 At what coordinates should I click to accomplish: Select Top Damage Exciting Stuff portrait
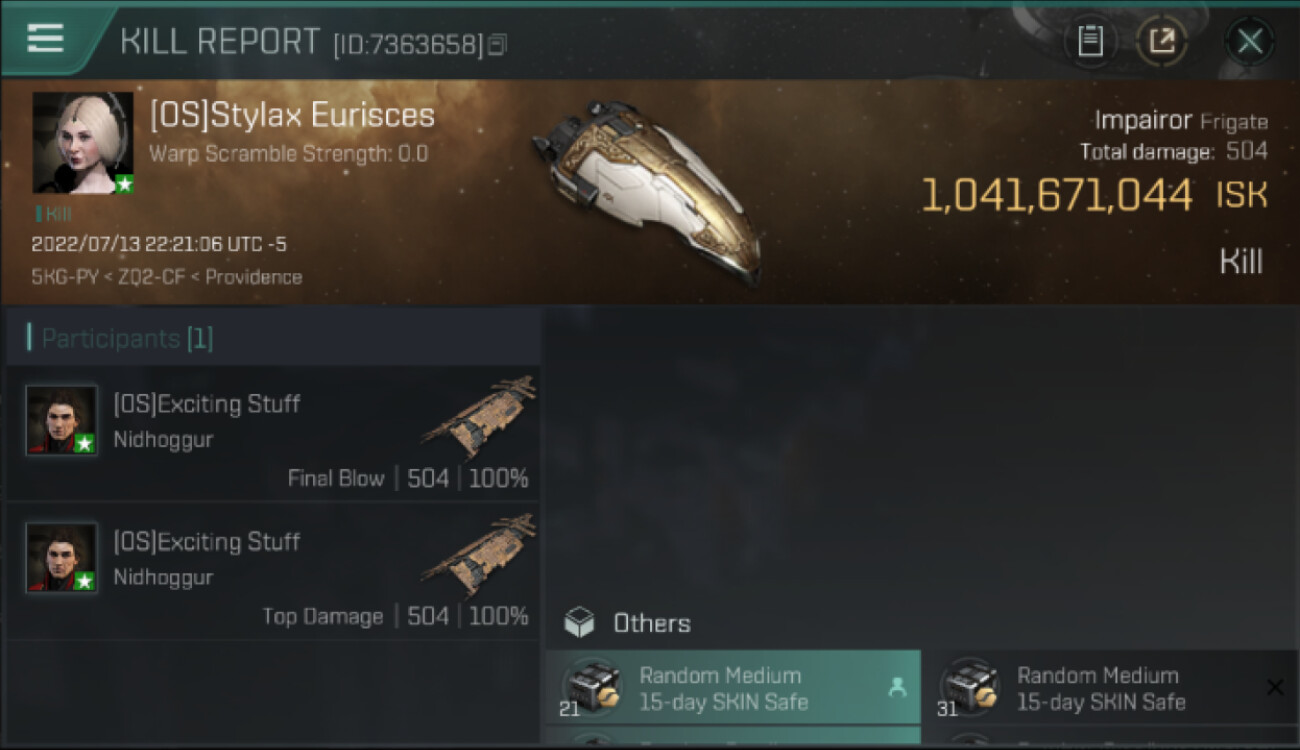click(62, 557)
